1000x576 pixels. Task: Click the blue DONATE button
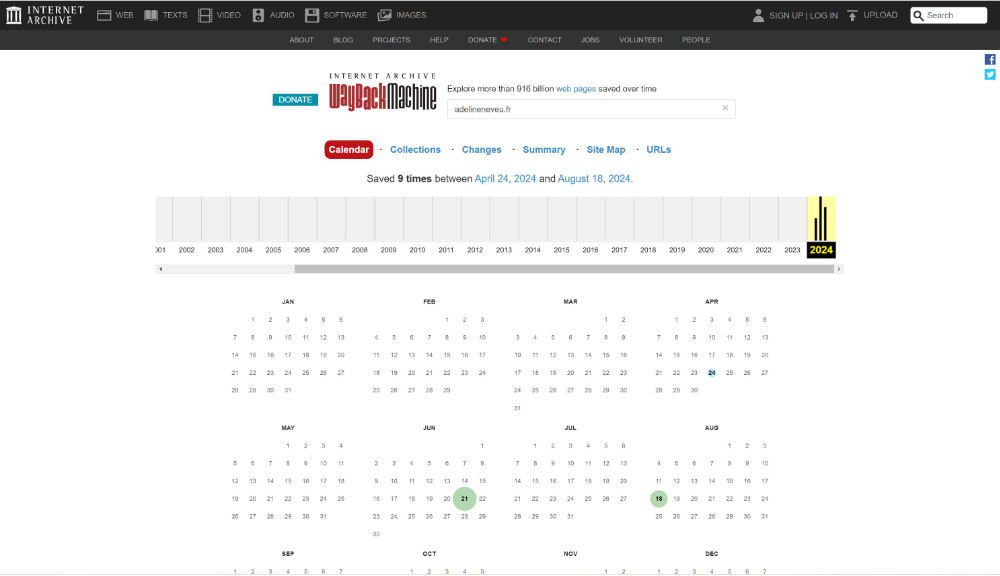tap(295, 100)
